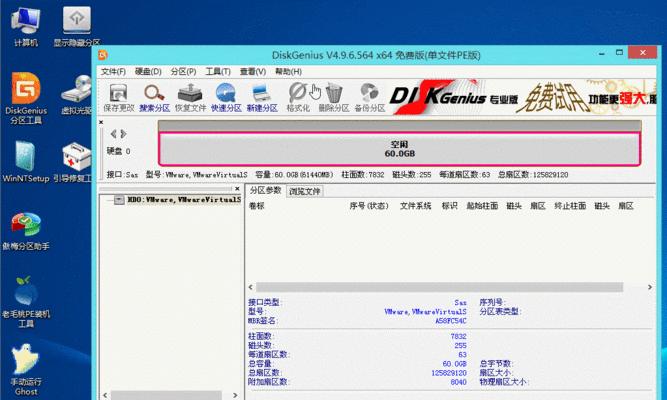Viewport: 667px width, 400px height.
Task: Open the 工具(T) menu
Action: click(218, 71)
